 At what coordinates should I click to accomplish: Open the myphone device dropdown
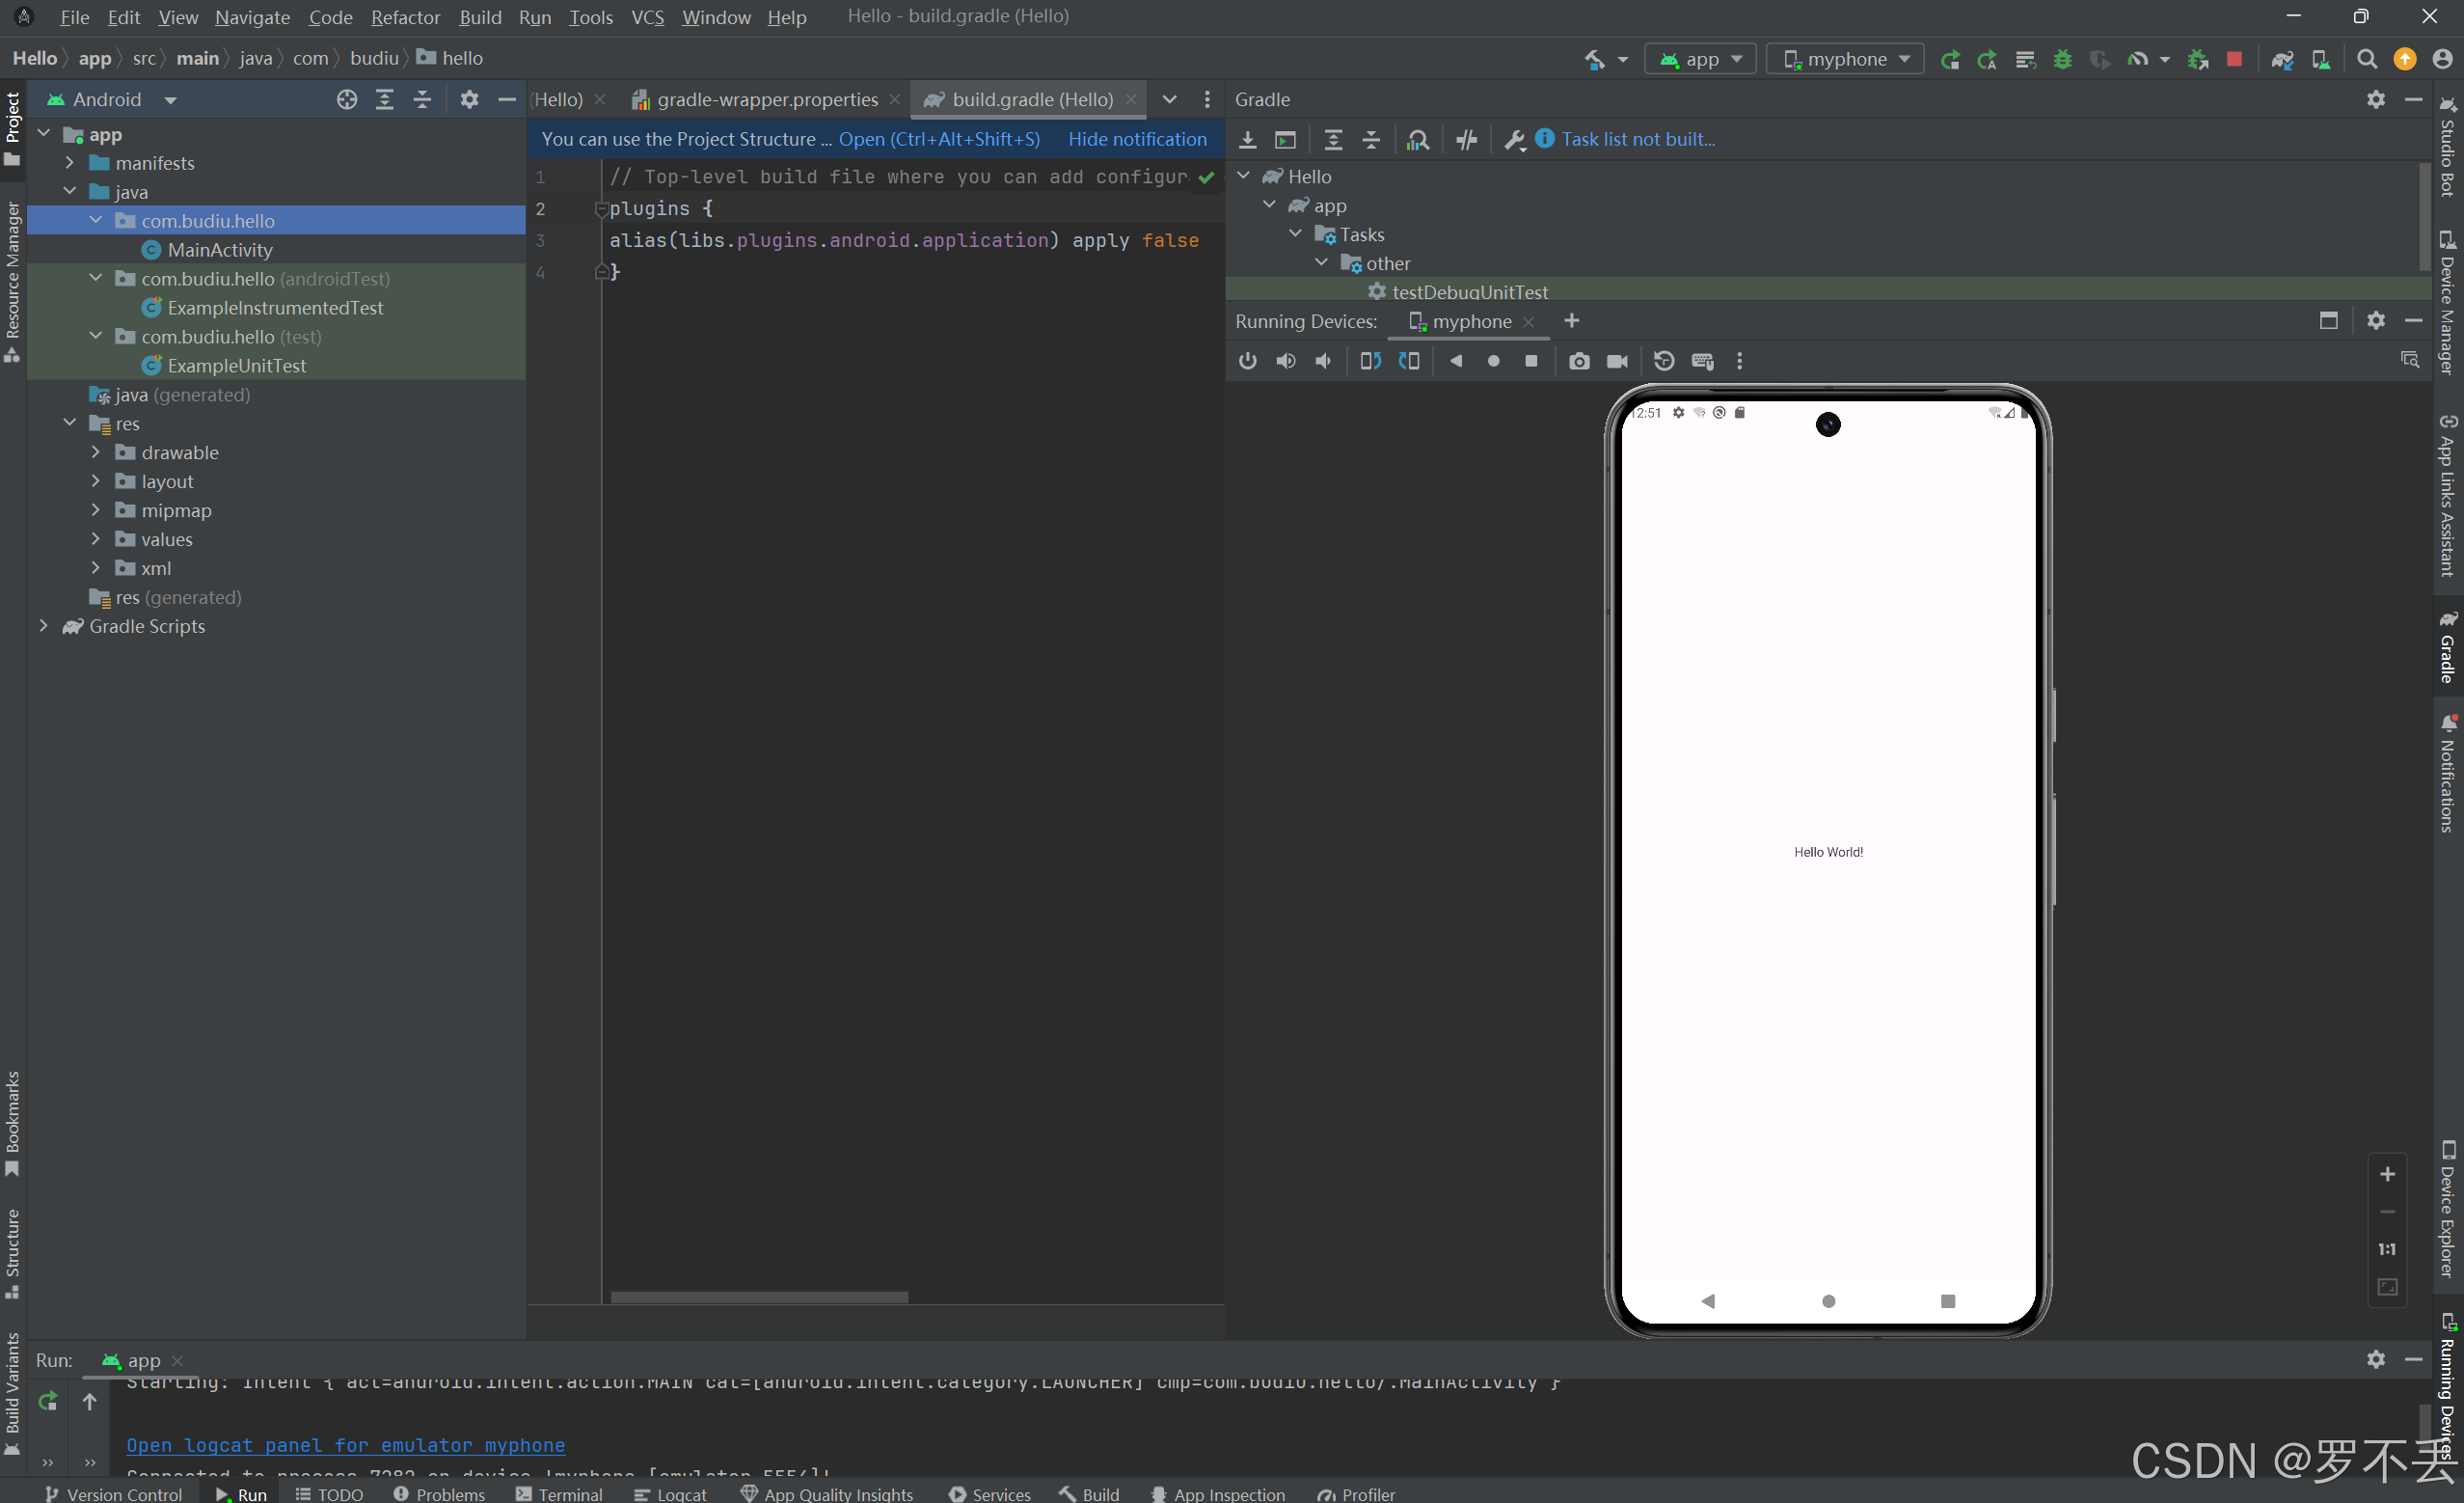[x=1844, y=59]
